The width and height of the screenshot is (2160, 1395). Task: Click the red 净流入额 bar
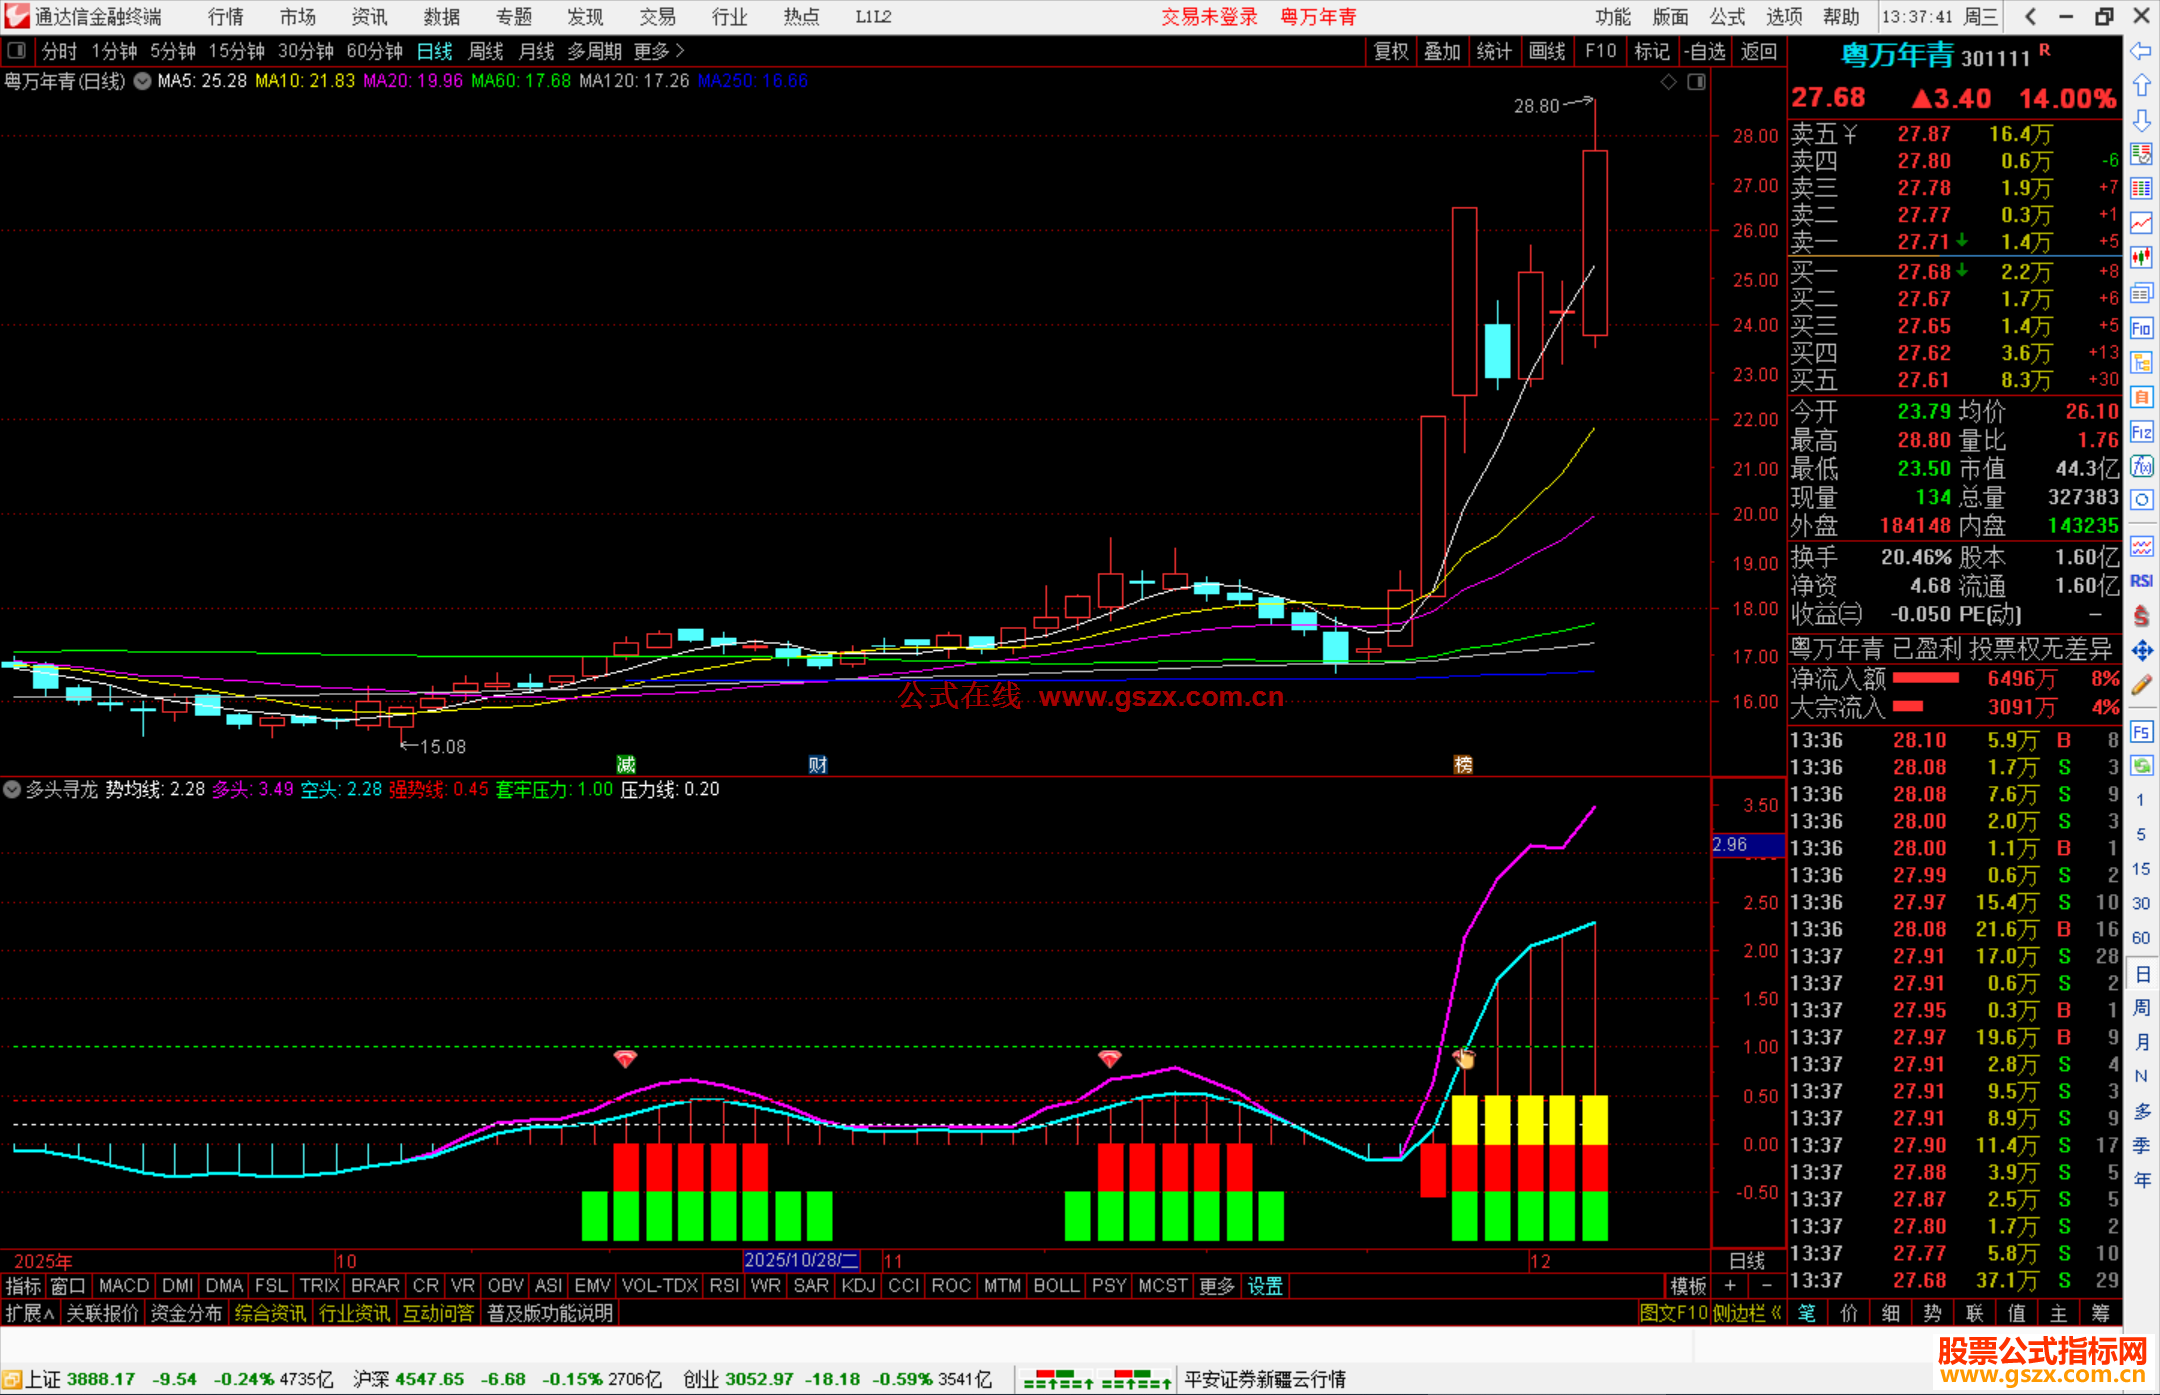[1925, 679]
